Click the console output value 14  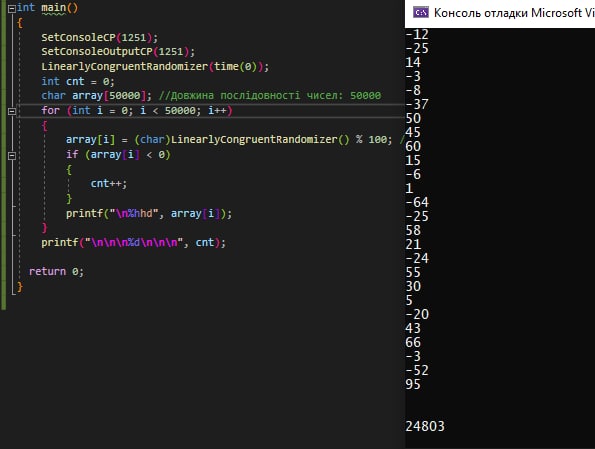pyautogui.click(x=413, y=62)
